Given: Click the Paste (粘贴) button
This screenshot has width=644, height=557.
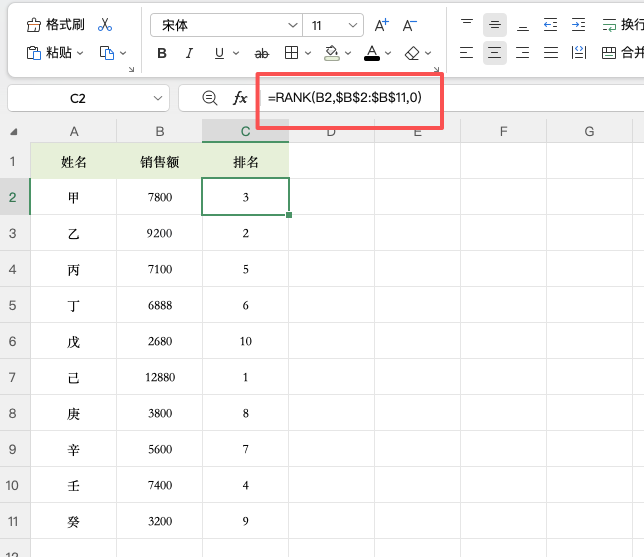Looking at the screenshot, I should click(x=49, y=53).
